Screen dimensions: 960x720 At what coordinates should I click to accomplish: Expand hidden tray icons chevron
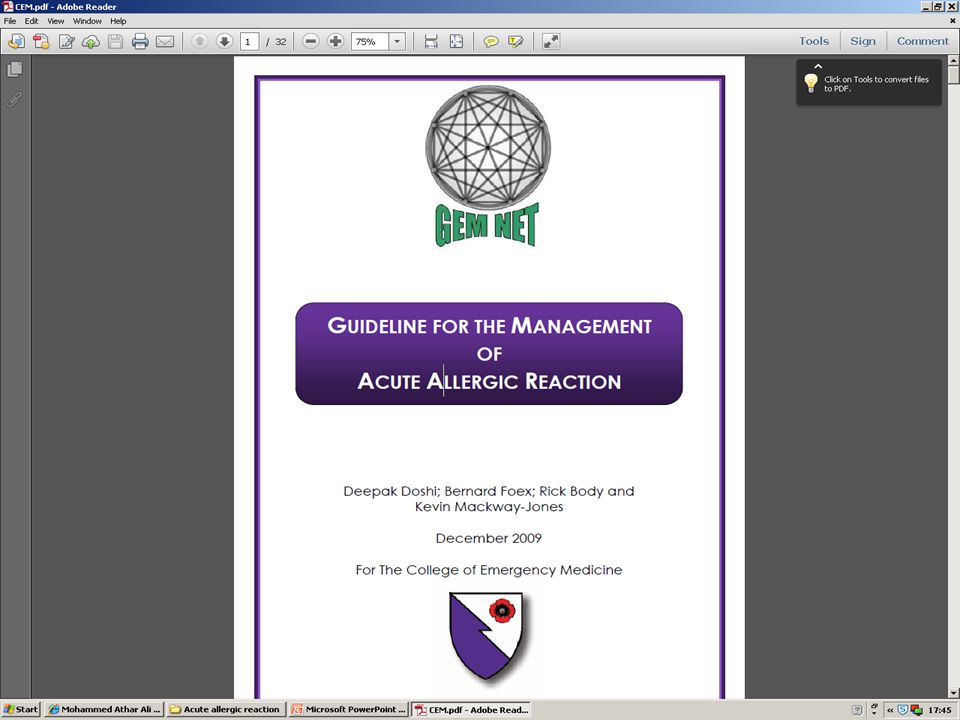pyautogui.click(x=890, y=710)
